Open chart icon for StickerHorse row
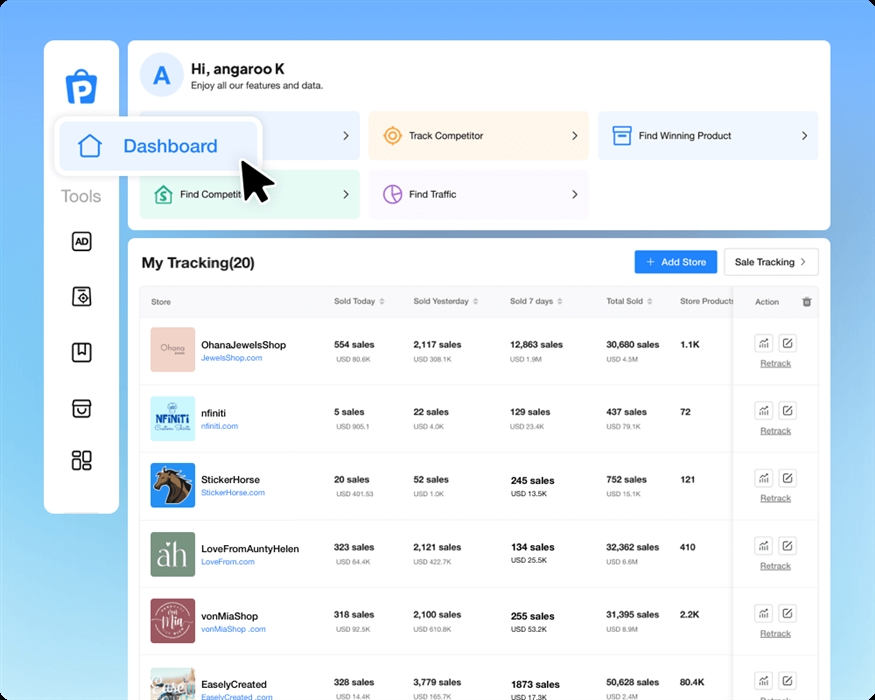This screenshot has height=700, width=875. coord(764,478)
